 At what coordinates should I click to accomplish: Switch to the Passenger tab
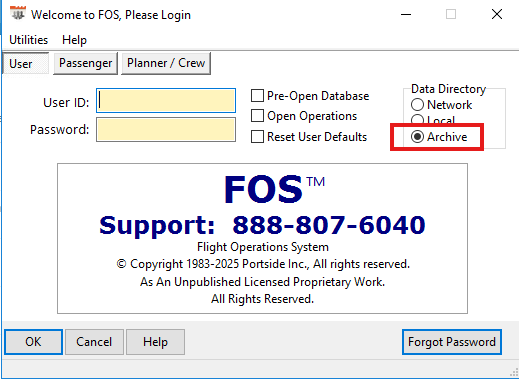pyautogui.click(x=85, y=63)
